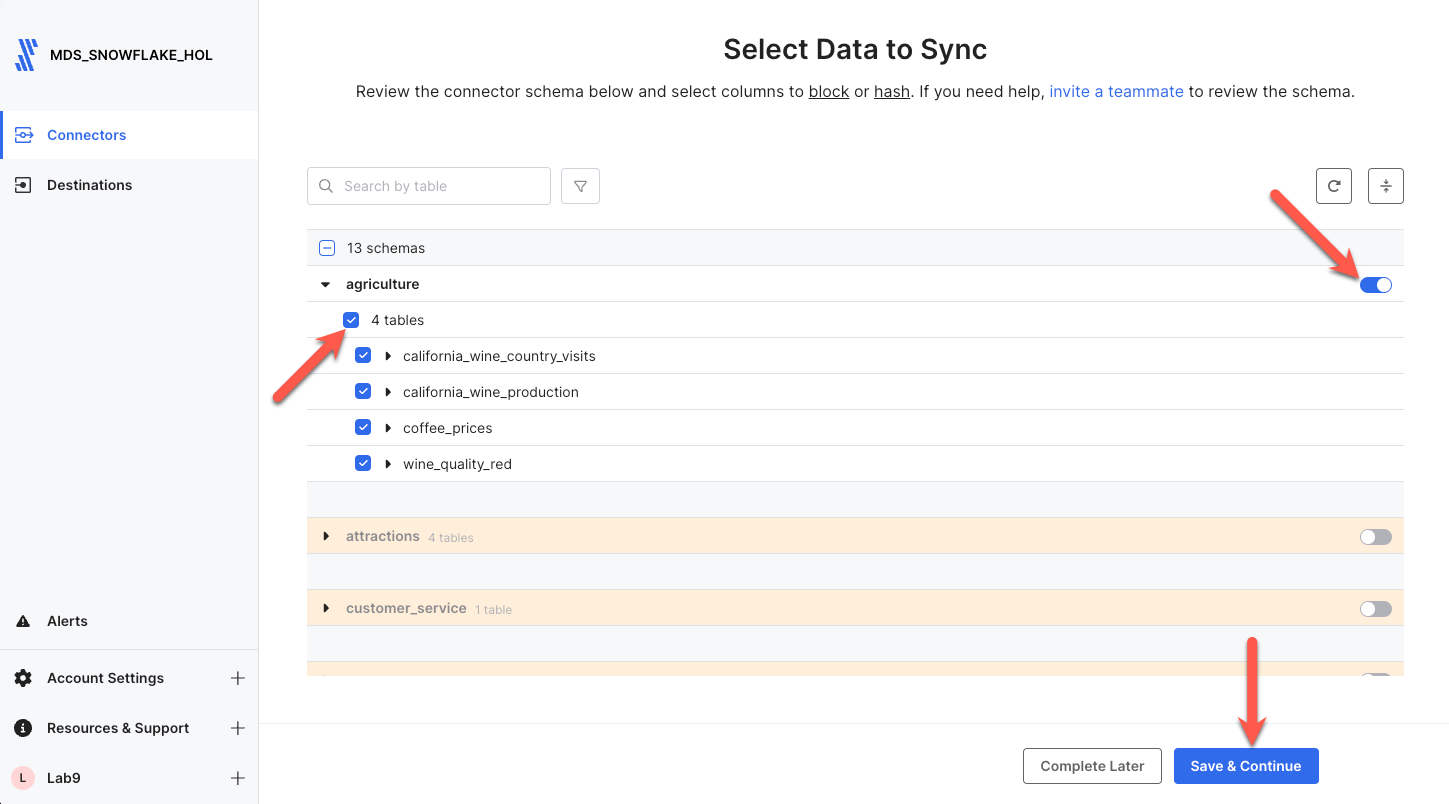Uncheck the 4 tables checkbox
1449x804 pixels.
pyautogui.click(x=351, y=320)
